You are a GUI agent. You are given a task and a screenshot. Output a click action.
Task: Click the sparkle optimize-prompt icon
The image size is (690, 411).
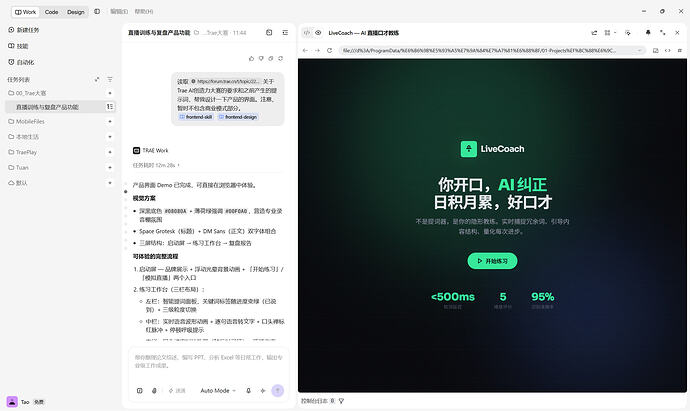[x=263, y=390]
